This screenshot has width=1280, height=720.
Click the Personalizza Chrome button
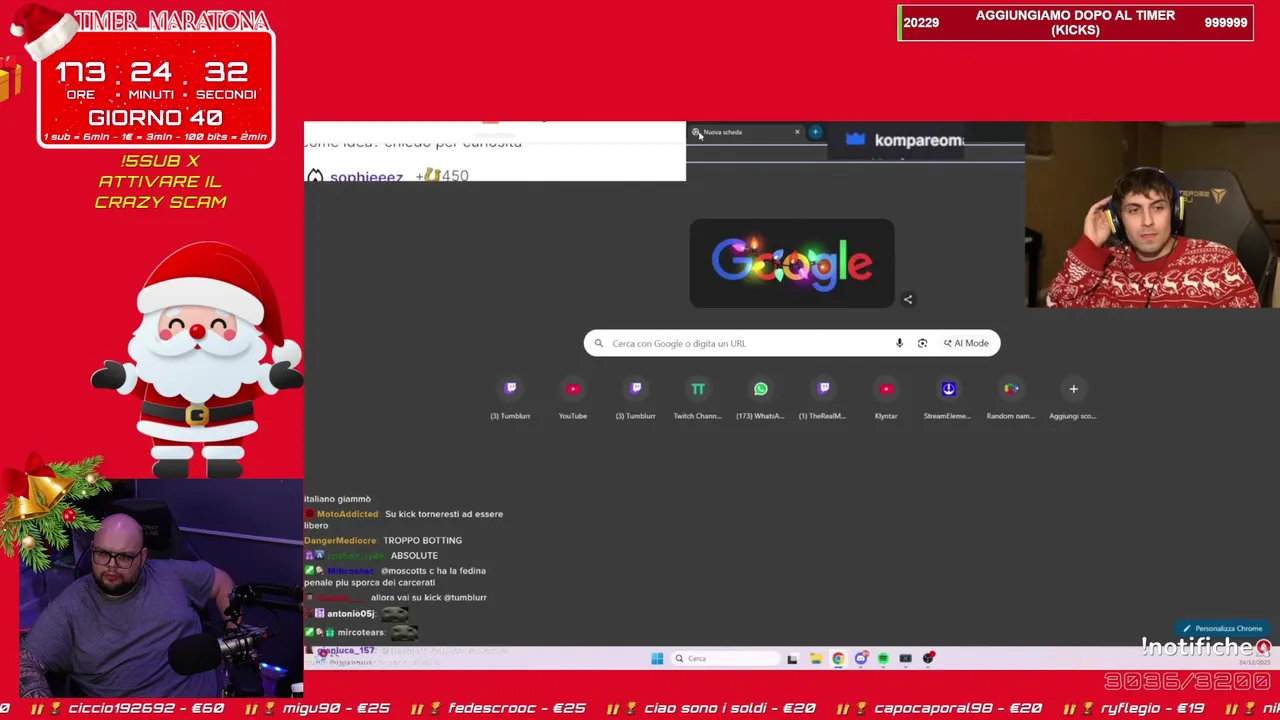1222,629
